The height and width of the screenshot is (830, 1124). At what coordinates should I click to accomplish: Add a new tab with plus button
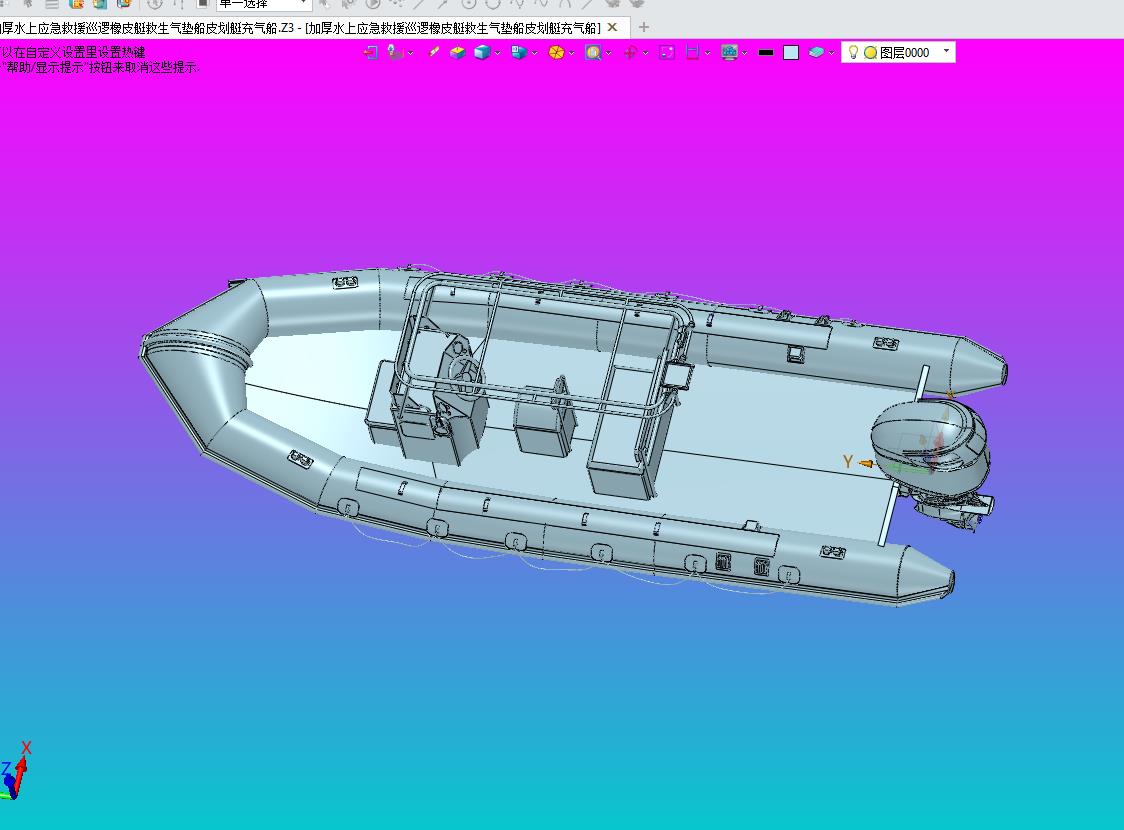click(x=644, y=27)
